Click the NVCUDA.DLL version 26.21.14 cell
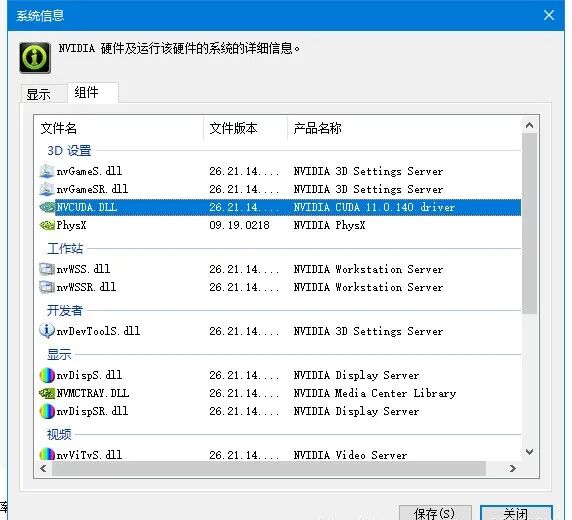This screenshot has width=572, height=520. (244, 207)
